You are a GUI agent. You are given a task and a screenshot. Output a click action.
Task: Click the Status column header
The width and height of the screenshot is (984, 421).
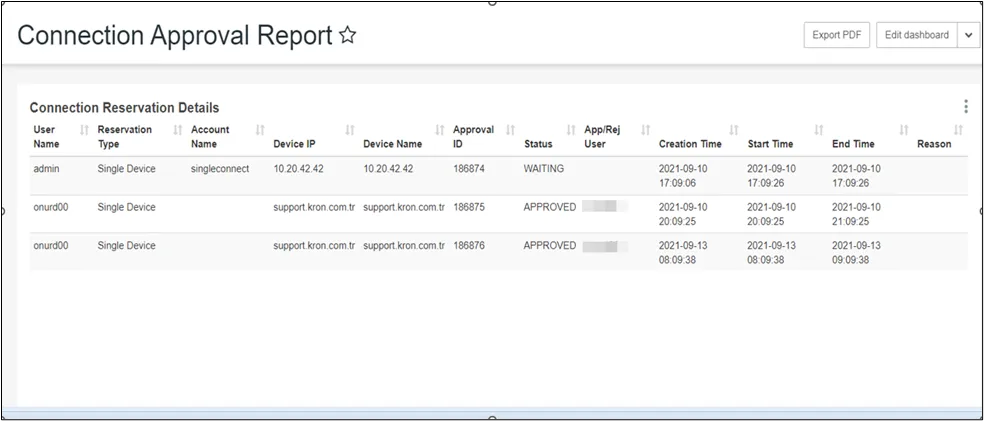pyautogui.click(x=538, y=144)
